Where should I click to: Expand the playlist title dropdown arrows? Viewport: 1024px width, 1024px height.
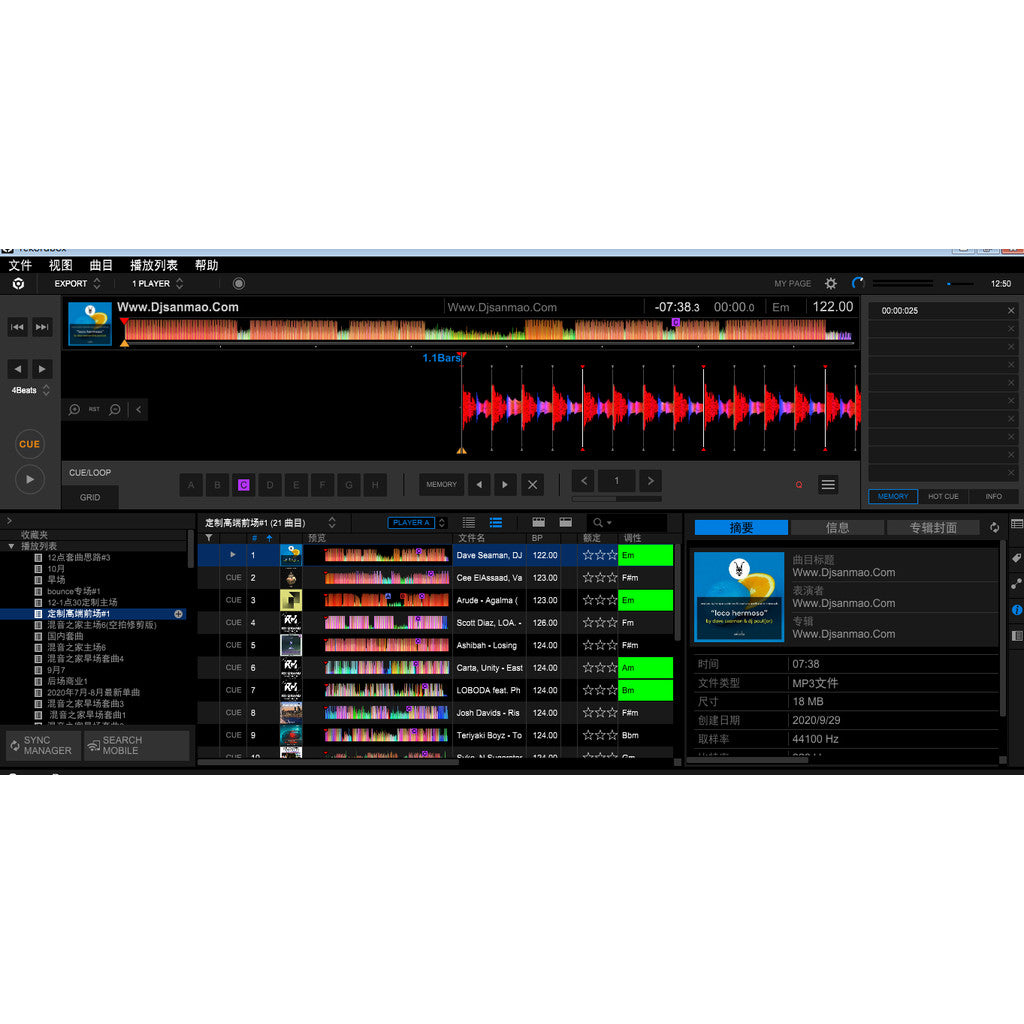332,522
